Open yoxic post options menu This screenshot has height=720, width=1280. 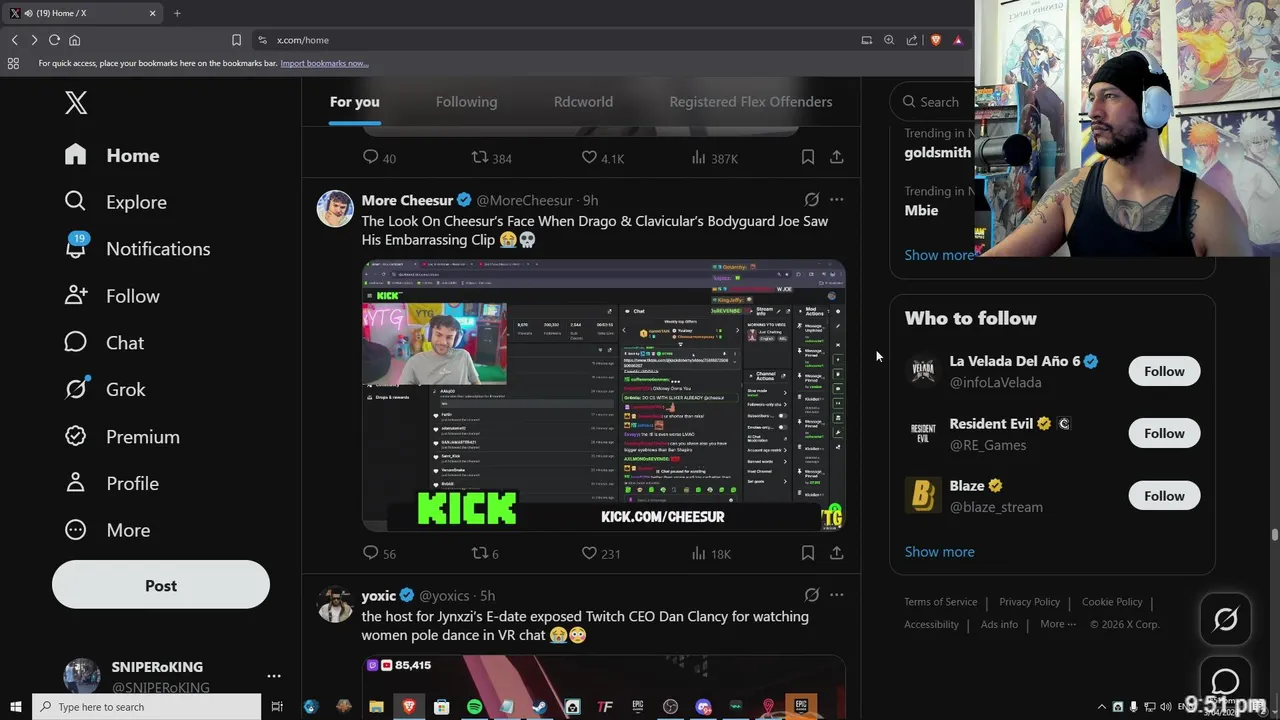coord(837,595)
